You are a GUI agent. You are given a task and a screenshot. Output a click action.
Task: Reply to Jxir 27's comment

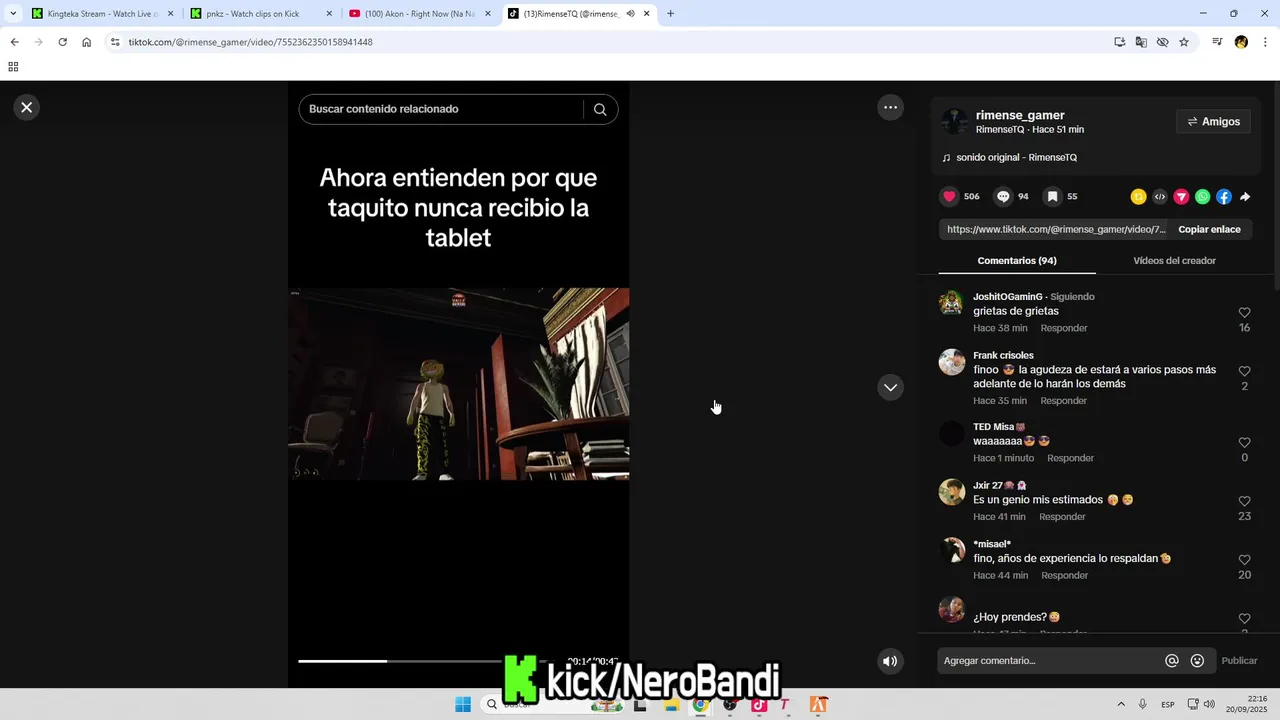[x=1062, y=517]
